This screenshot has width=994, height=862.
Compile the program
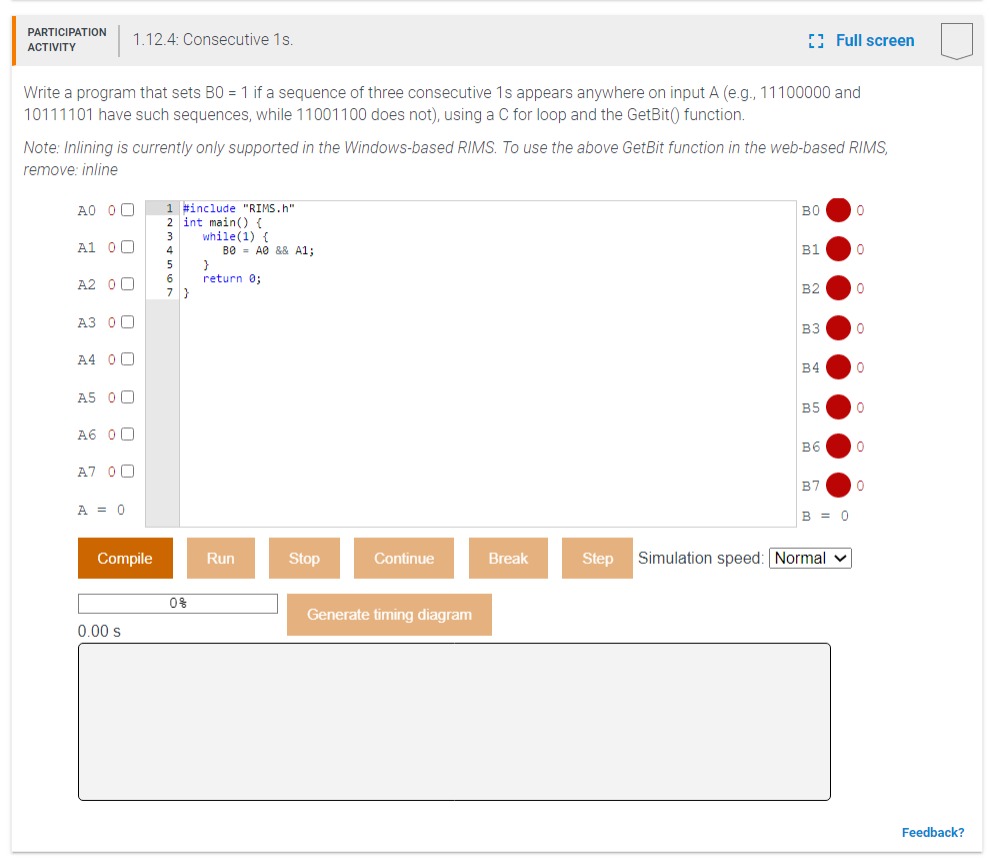point(125,558)
